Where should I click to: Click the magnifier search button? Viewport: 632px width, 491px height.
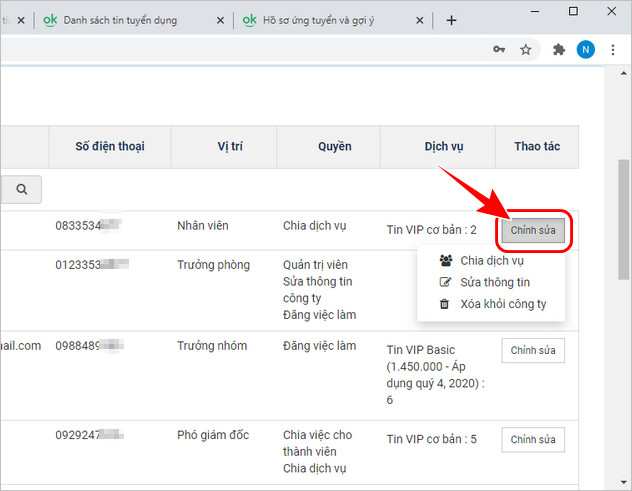[x=21, y=188]
